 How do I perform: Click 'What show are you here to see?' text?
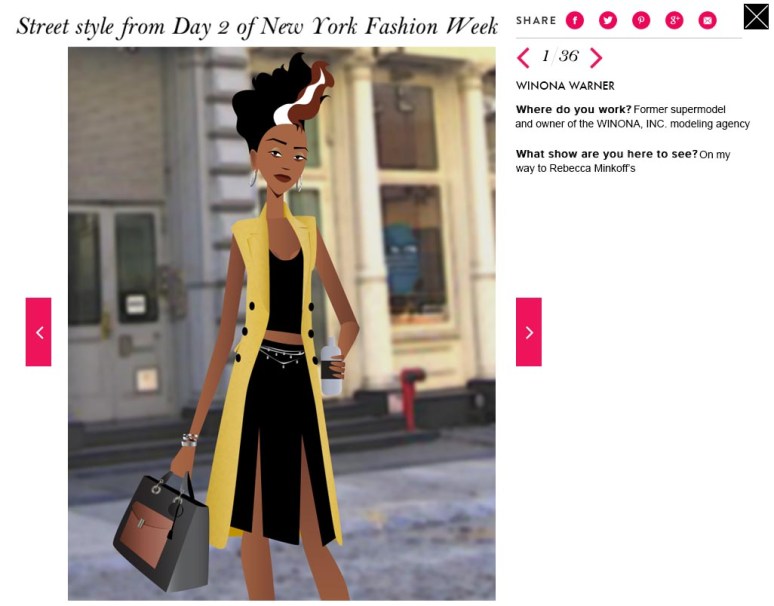click(x=607, y=154)
